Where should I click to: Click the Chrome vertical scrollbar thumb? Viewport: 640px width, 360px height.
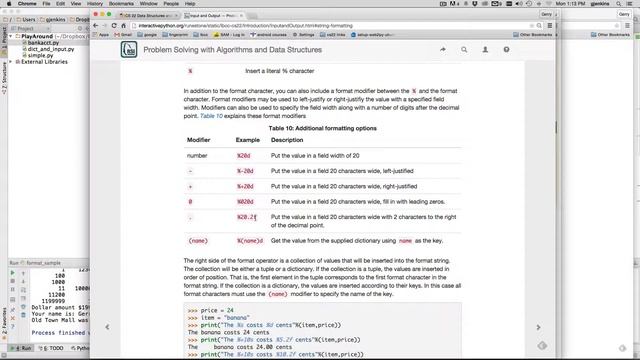point(556,127)
